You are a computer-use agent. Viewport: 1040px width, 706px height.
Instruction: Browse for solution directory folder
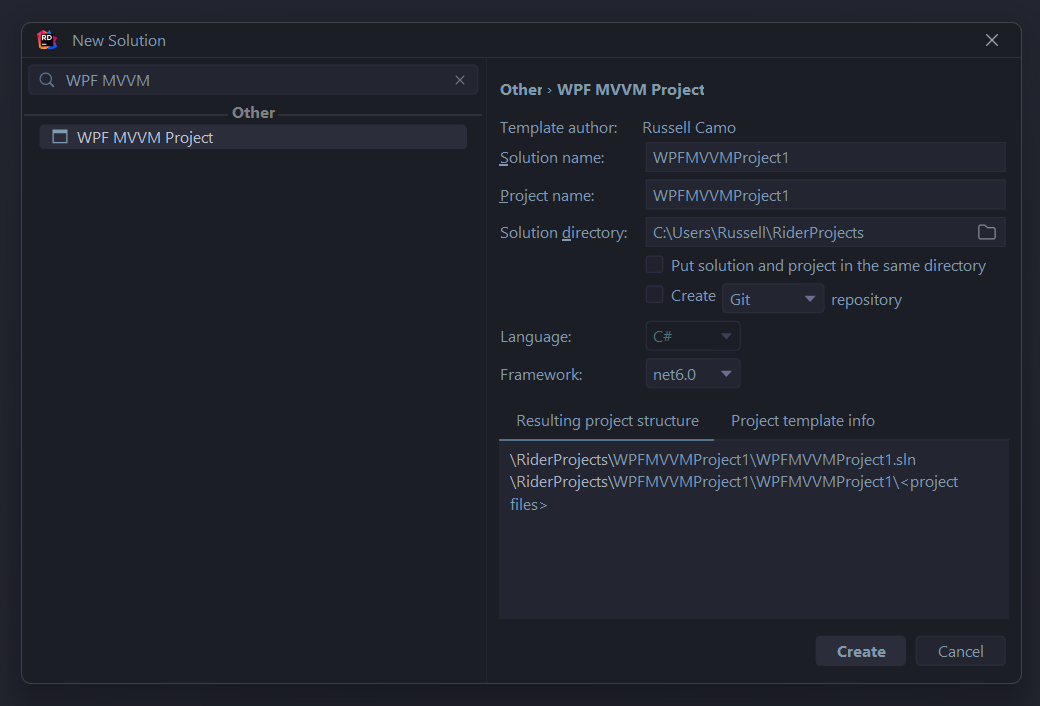986,232
